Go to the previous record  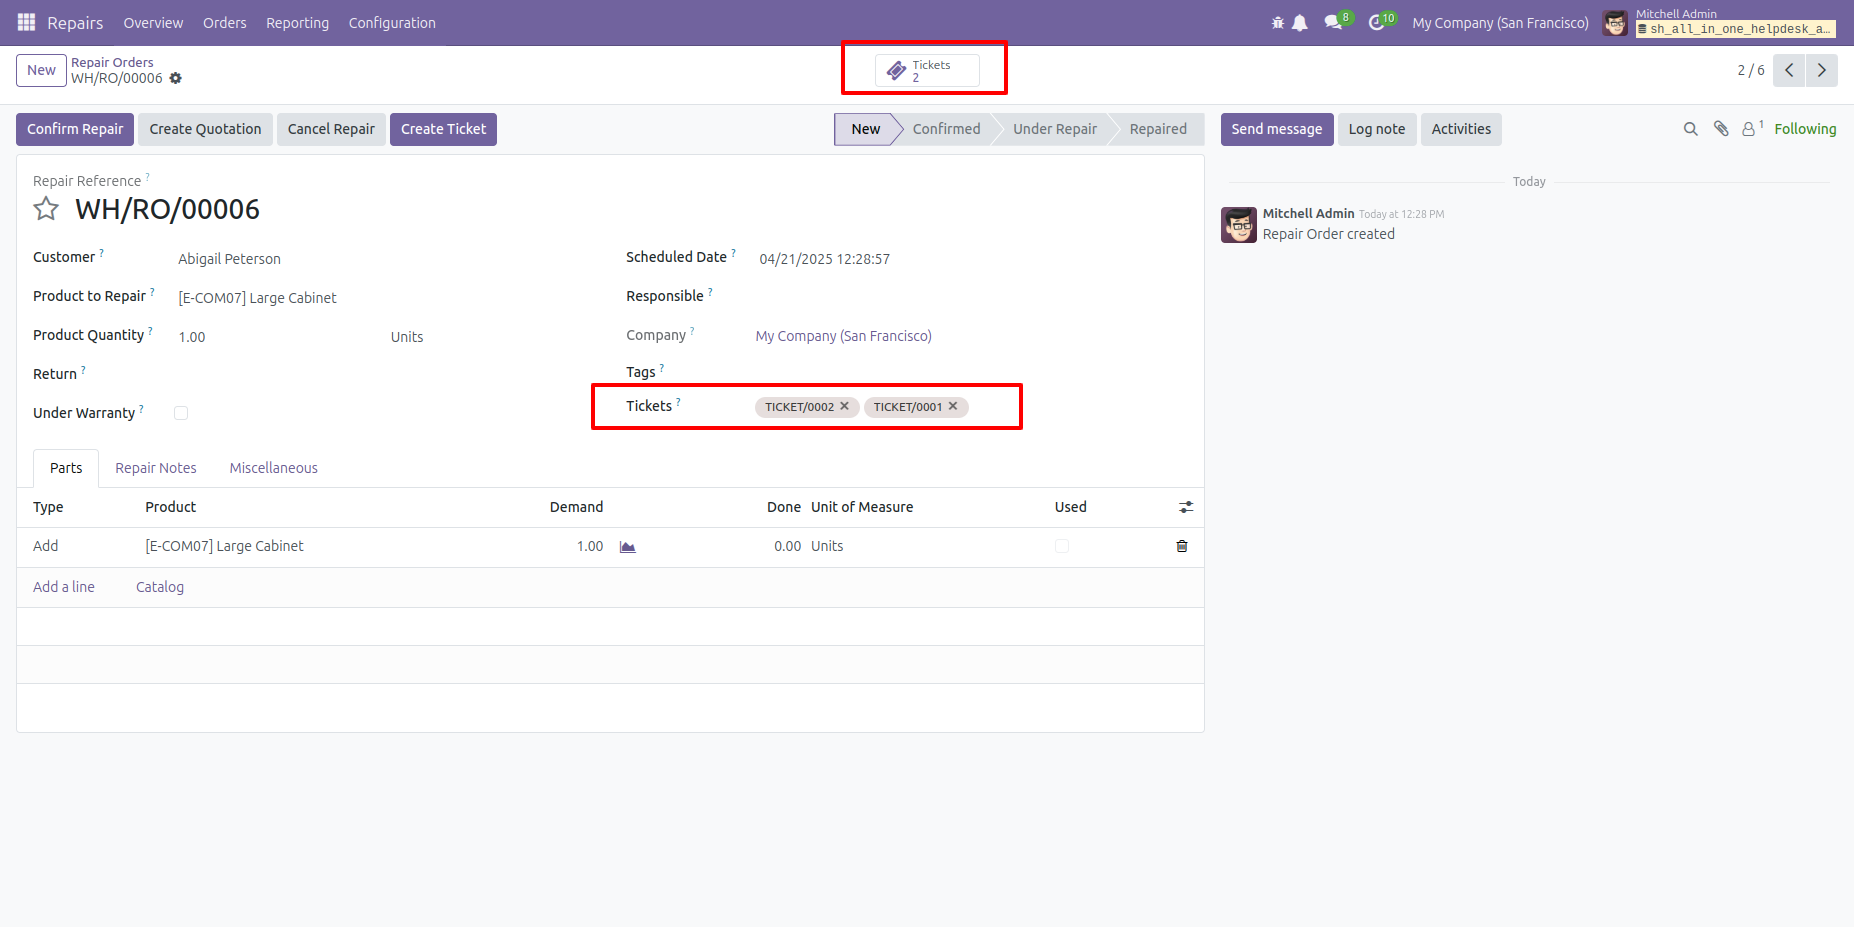[1789, 70]
